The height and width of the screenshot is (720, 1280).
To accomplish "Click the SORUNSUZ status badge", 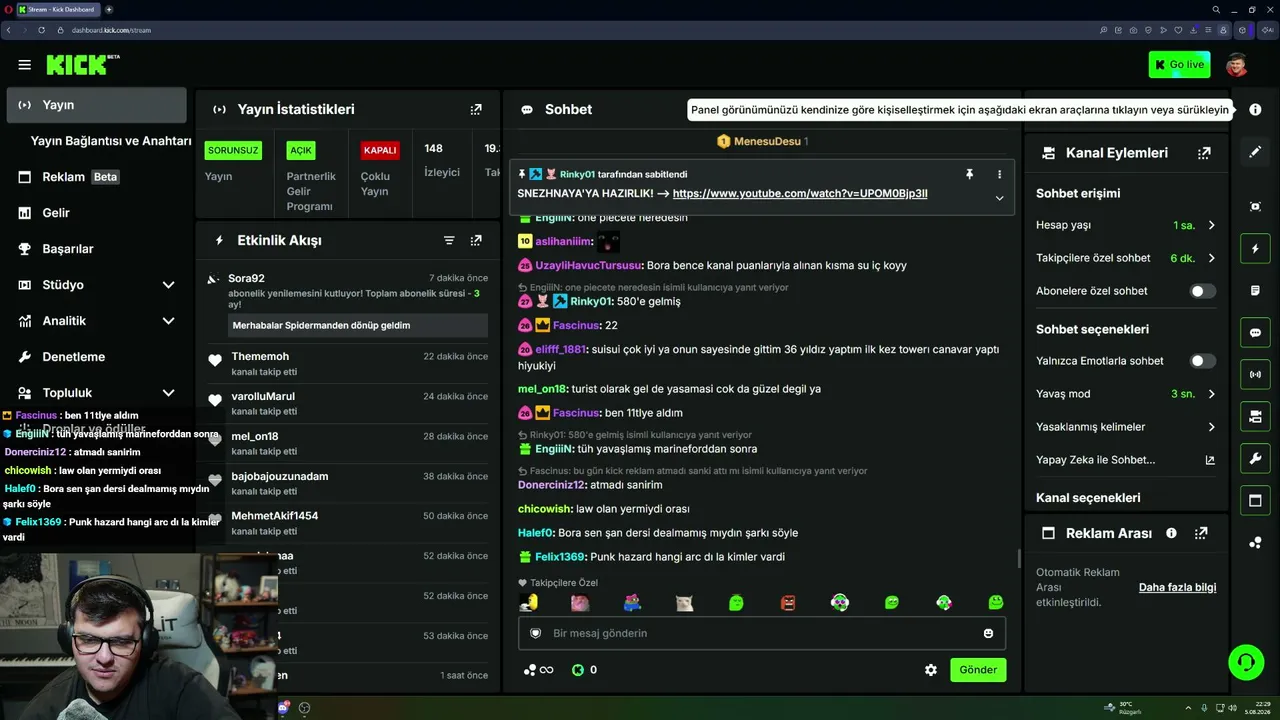I will click(x=233, y=151).
